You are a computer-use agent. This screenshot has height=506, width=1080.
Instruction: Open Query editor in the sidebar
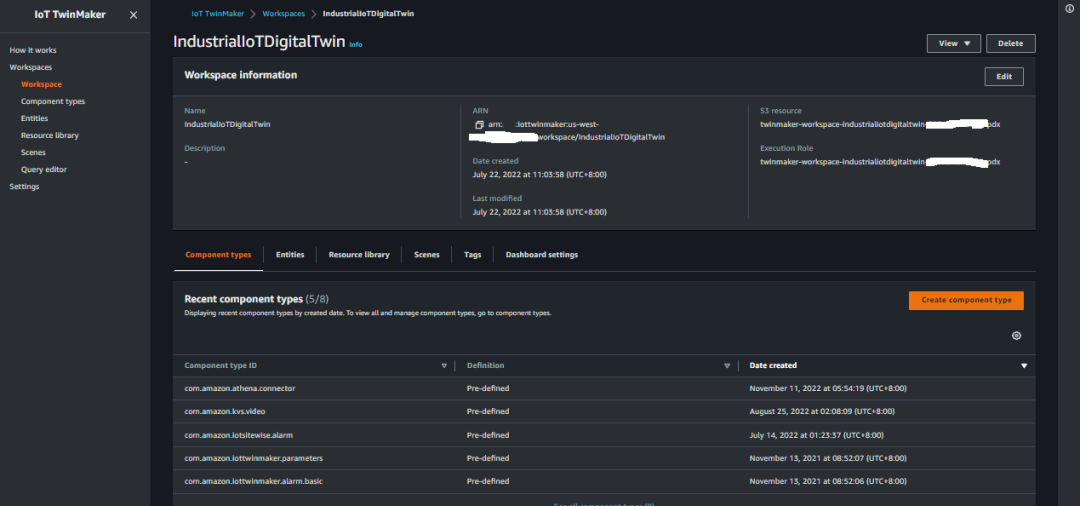(44, 169)
